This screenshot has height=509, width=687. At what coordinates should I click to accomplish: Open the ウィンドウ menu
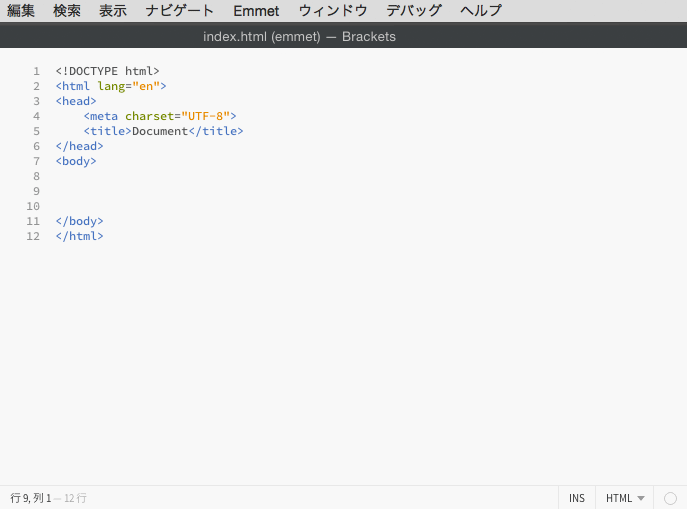(x=333, y=11)
